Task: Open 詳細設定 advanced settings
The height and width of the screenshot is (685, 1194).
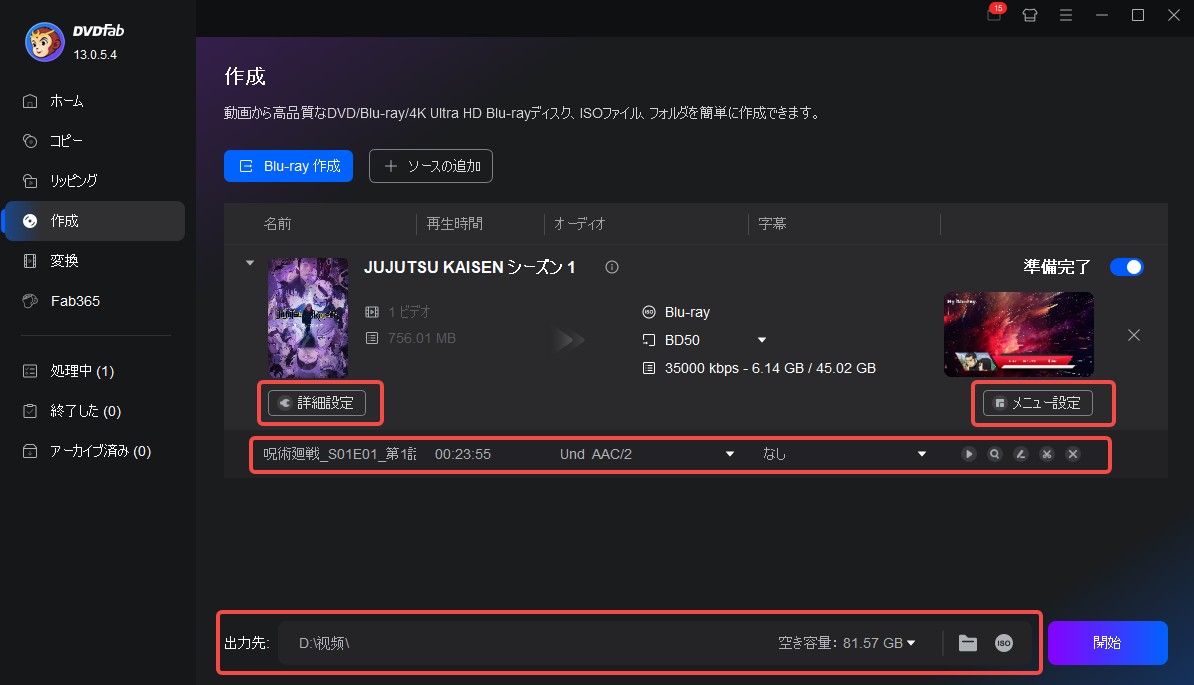Action: pos(317,403)
